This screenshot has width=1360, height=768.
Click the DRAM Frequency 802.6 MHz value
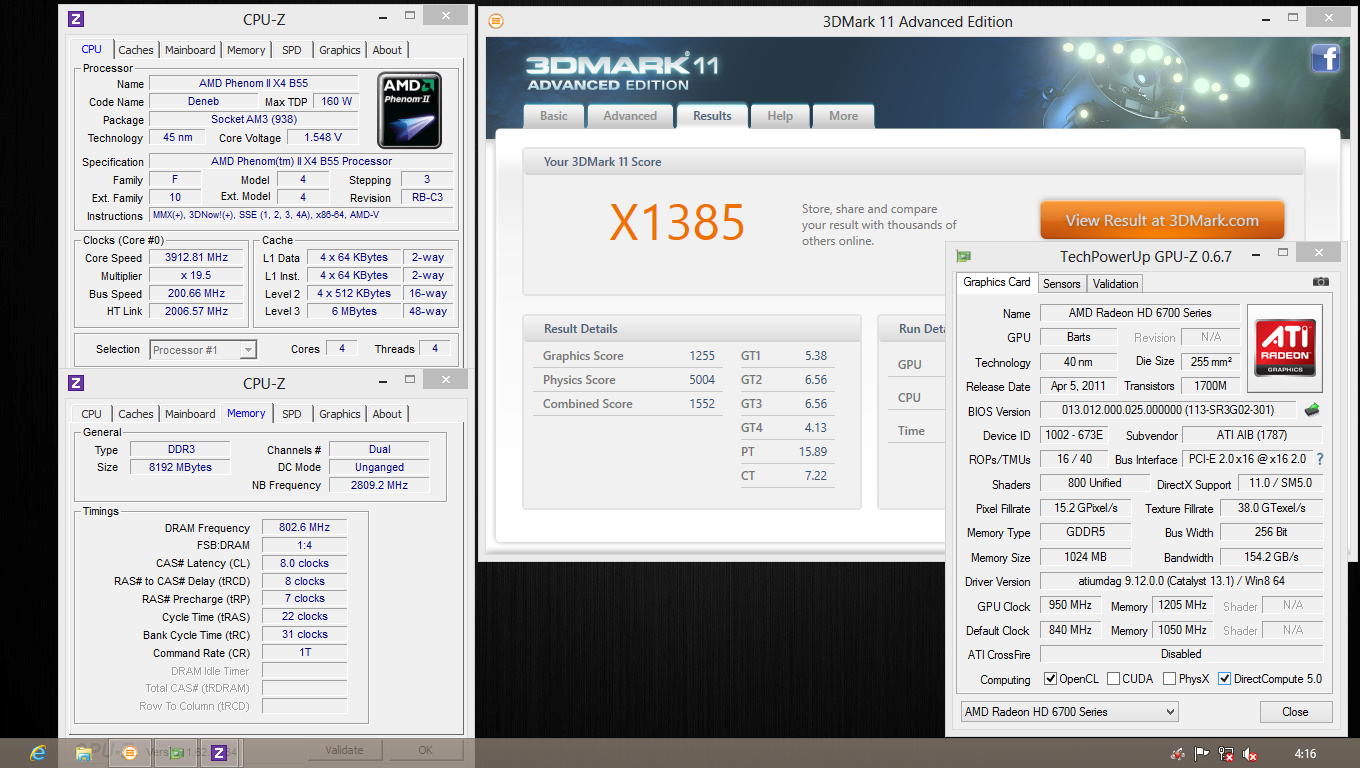click(x=304, y=527)
